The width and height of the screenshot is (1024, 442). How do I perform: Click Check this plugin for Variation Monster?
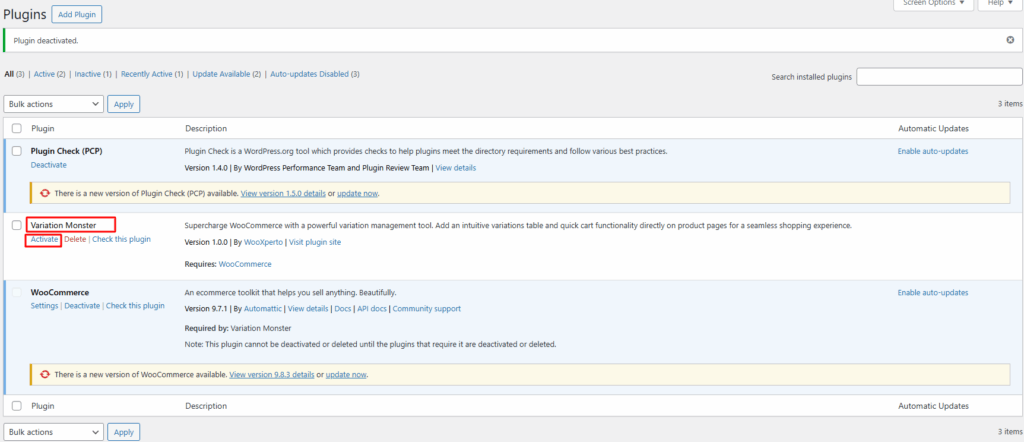tap(121, 240)
